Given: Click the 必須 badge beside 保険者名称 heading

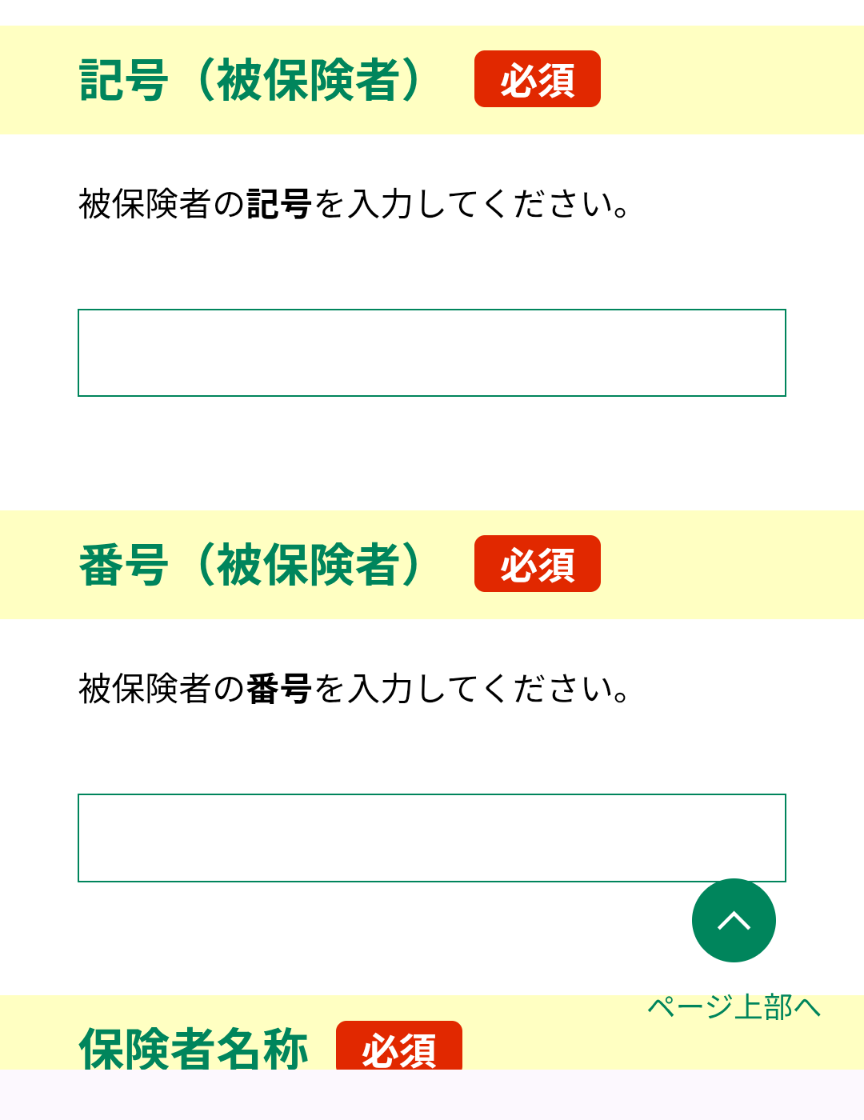Looking at the screenshot, I should 399,1048.
